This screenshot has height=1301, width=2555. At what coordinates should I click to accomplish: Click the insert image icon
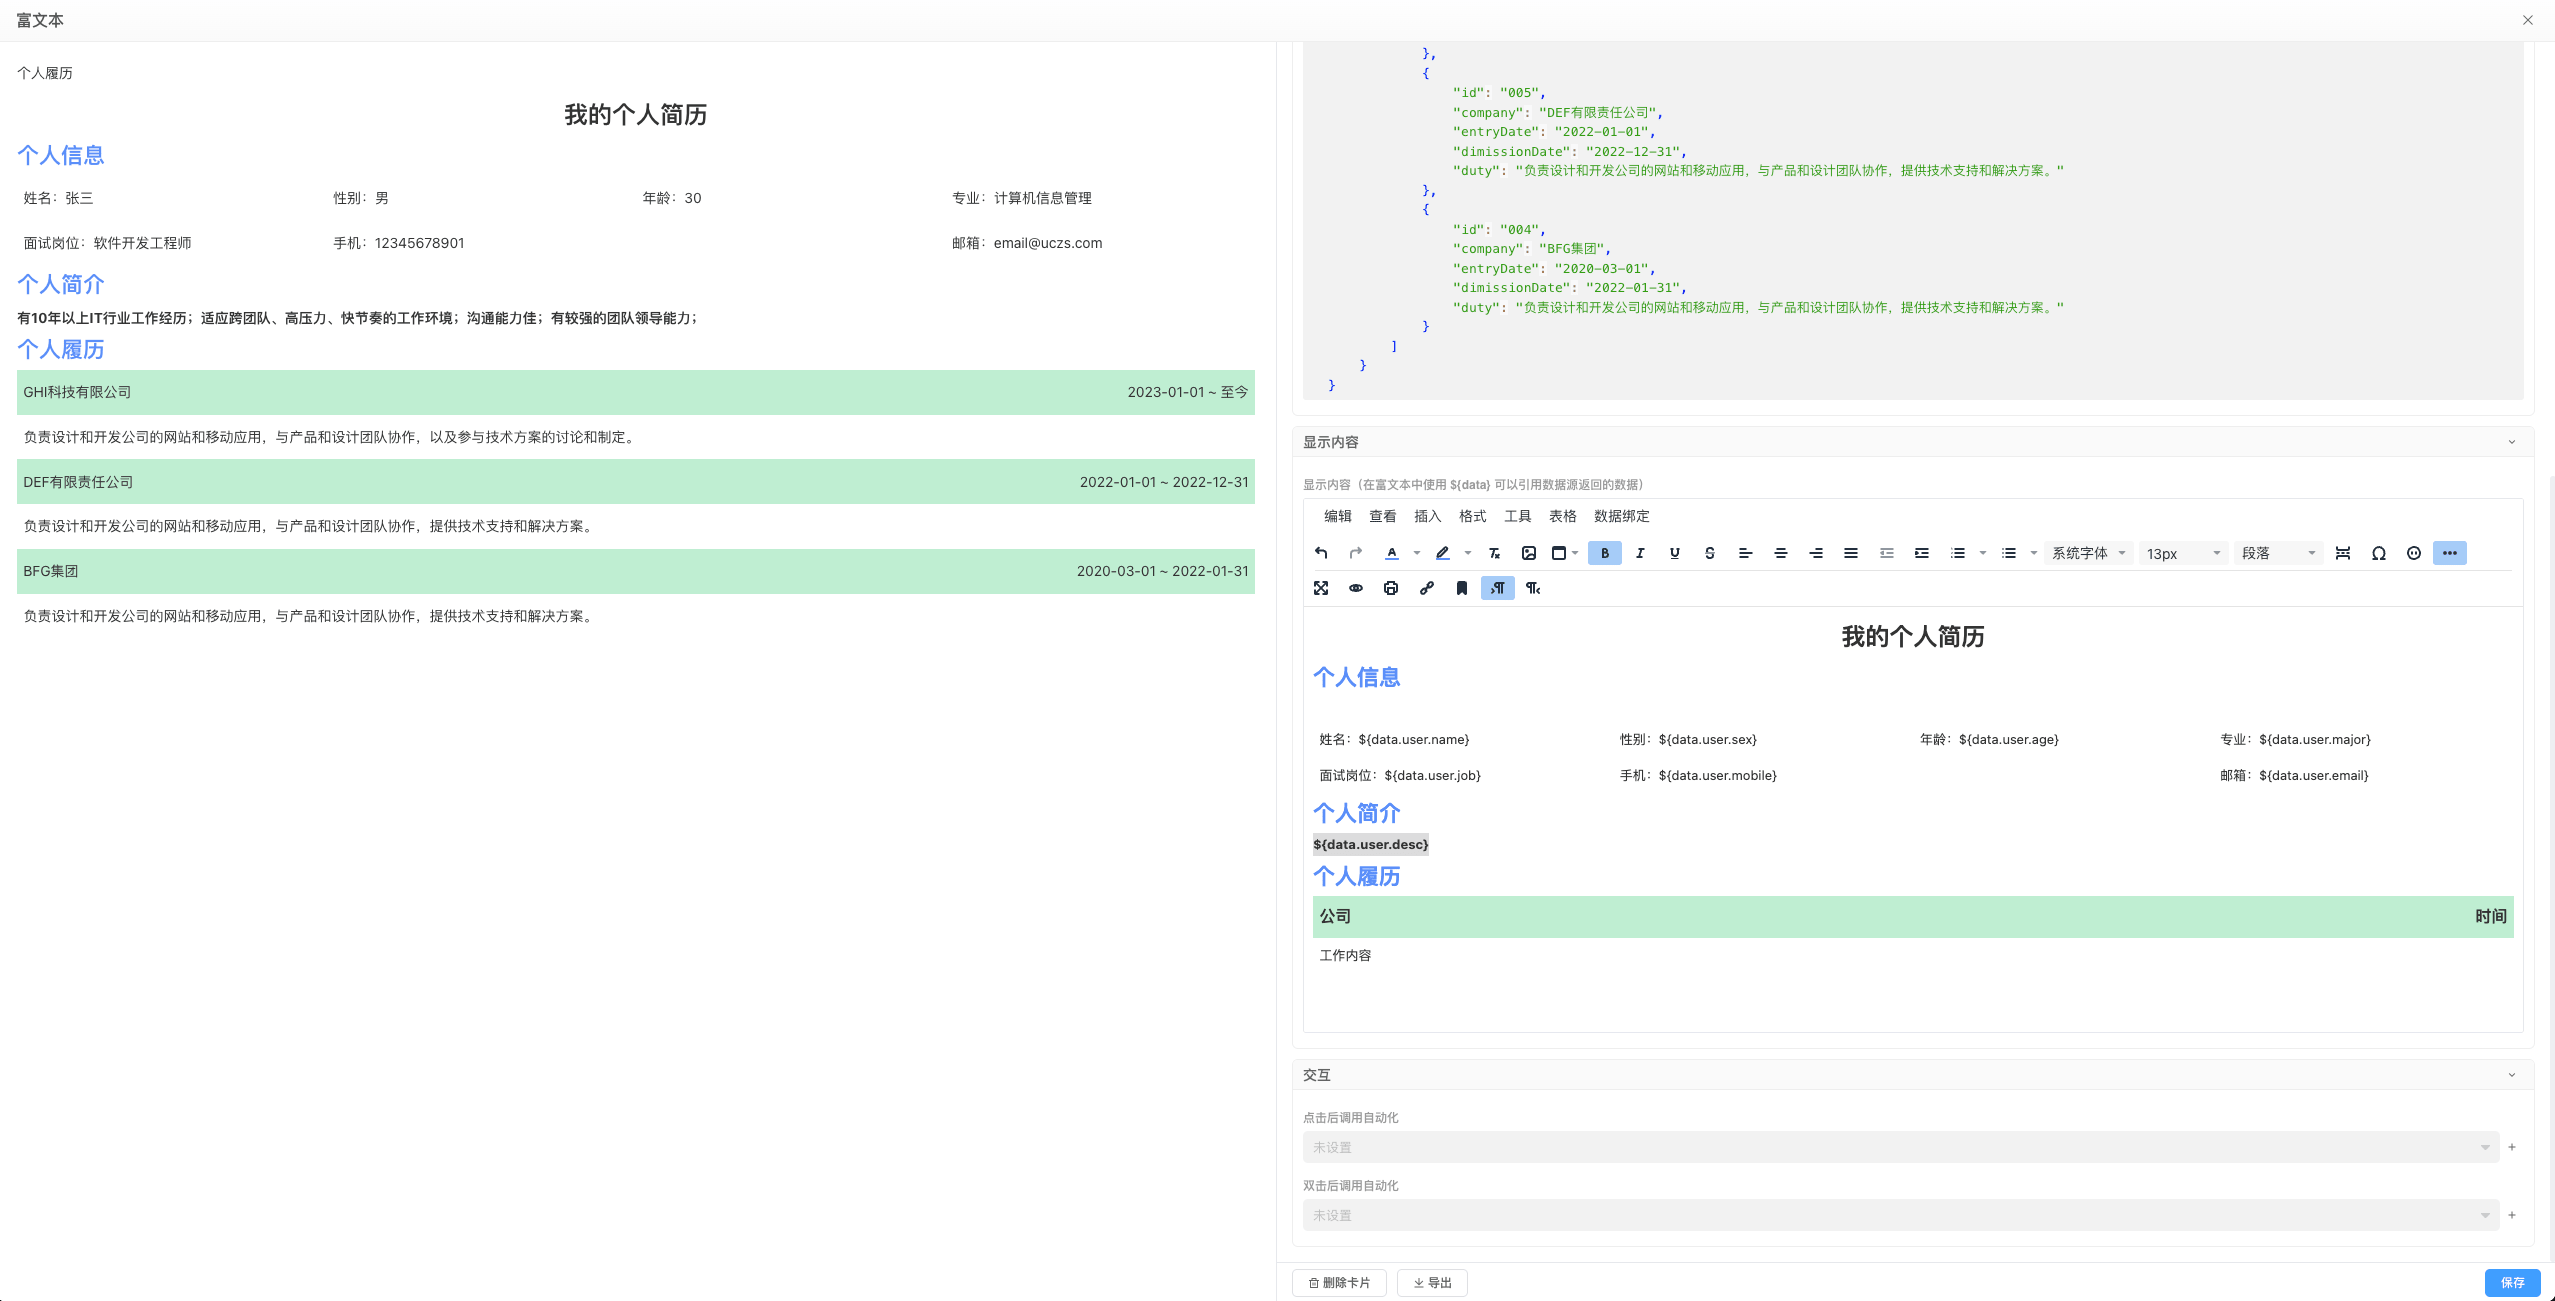click(1528, 553)
